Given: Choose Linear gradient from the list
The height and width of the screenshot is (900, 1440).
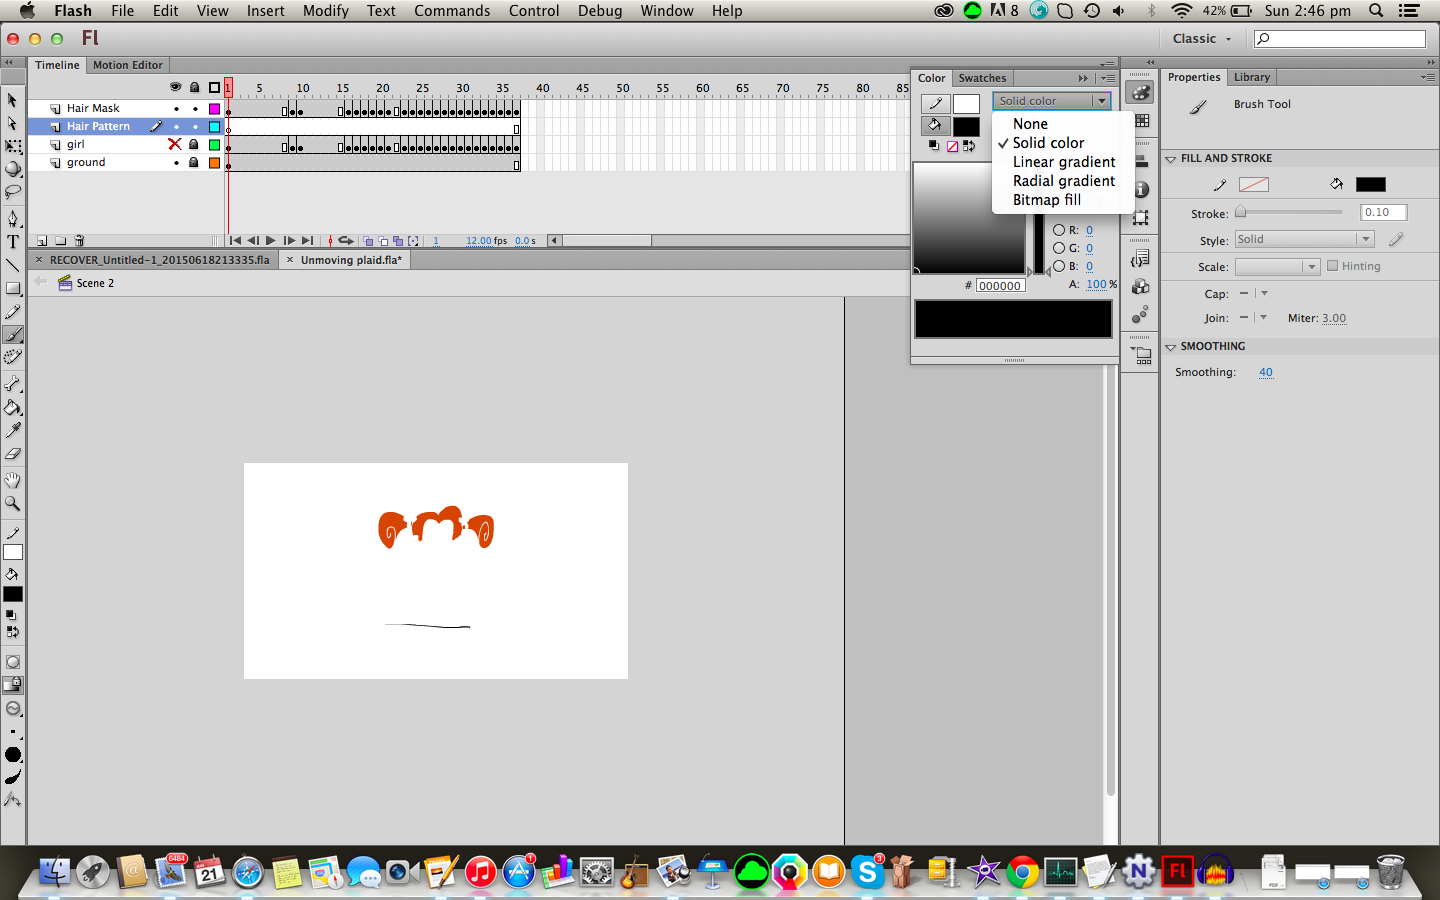Looking at the screenshot, I should [x=1064, y=162].
